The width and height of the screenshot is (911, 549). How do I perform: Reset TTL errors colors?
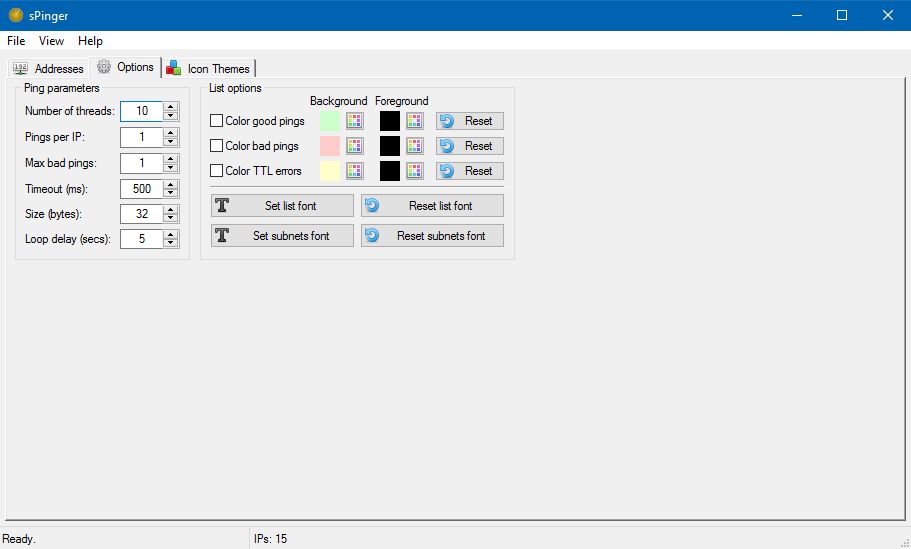(470, 171)
